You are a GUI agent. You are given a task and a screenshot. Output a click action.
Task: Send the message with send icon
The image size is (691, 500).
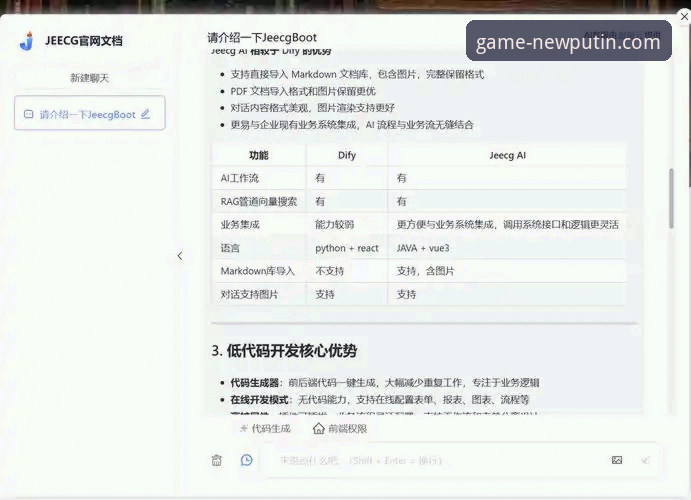[646, 460]
